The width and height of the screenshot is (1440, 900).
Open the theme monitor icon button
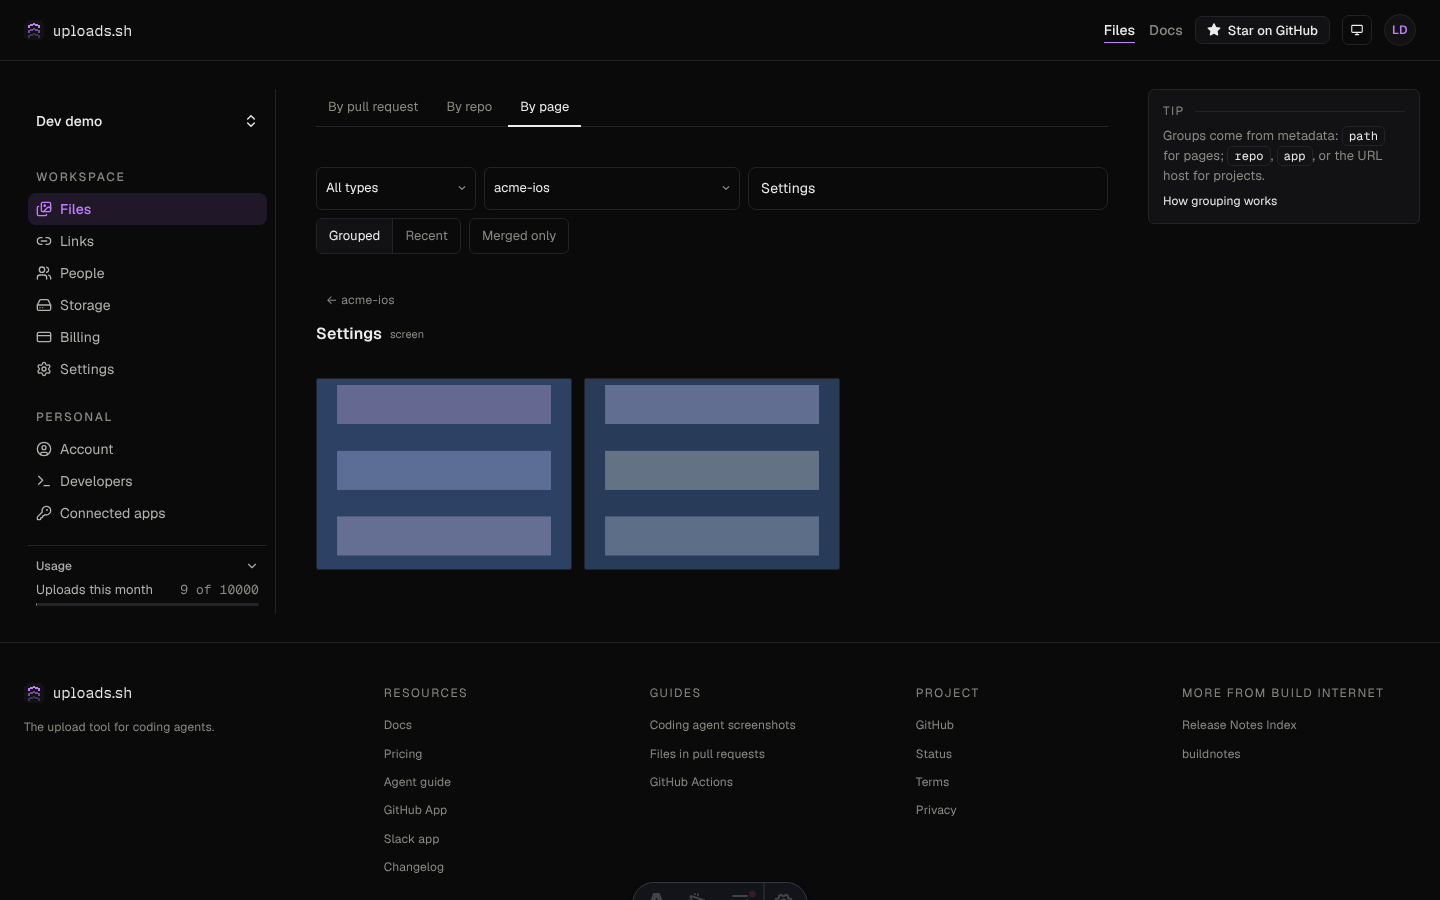coord(1357,30)
